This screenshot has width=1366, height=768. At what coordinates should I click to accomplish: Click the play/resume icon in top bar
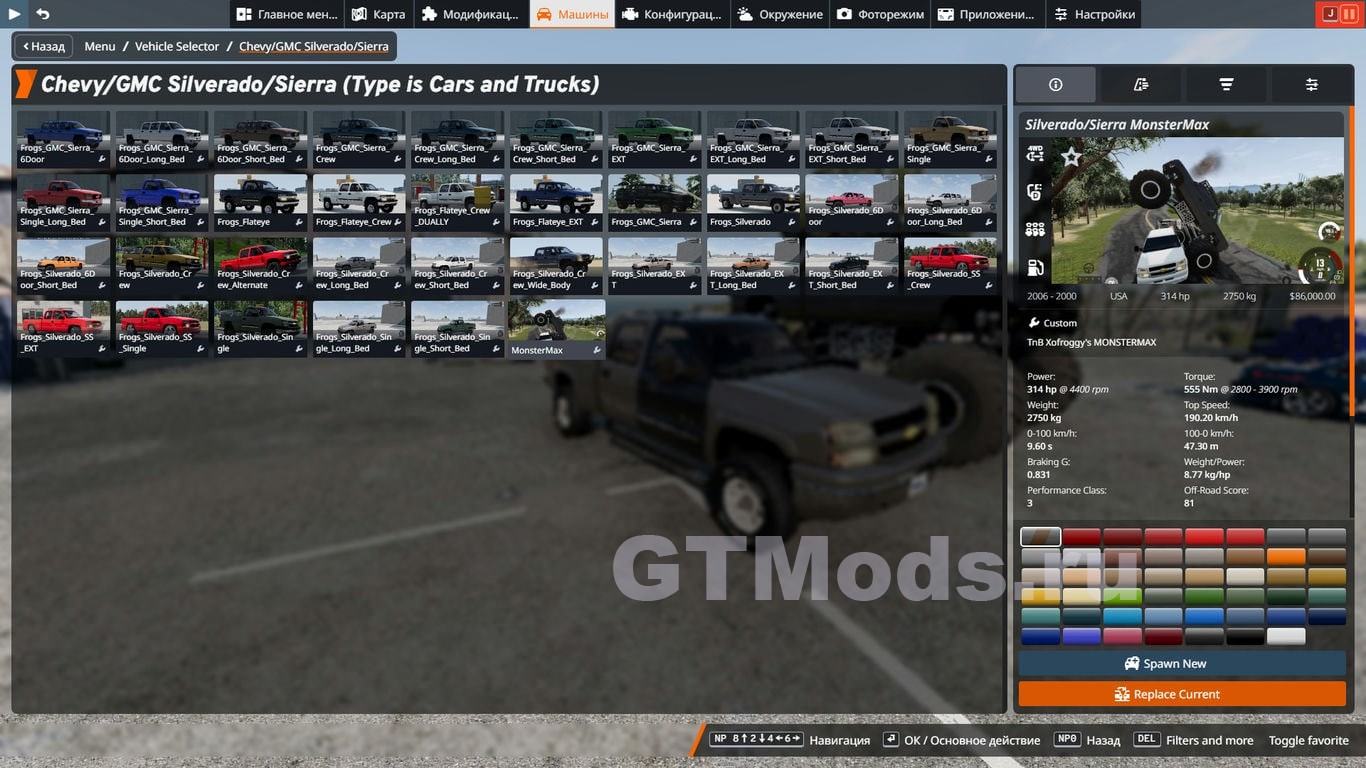[15, 14]
